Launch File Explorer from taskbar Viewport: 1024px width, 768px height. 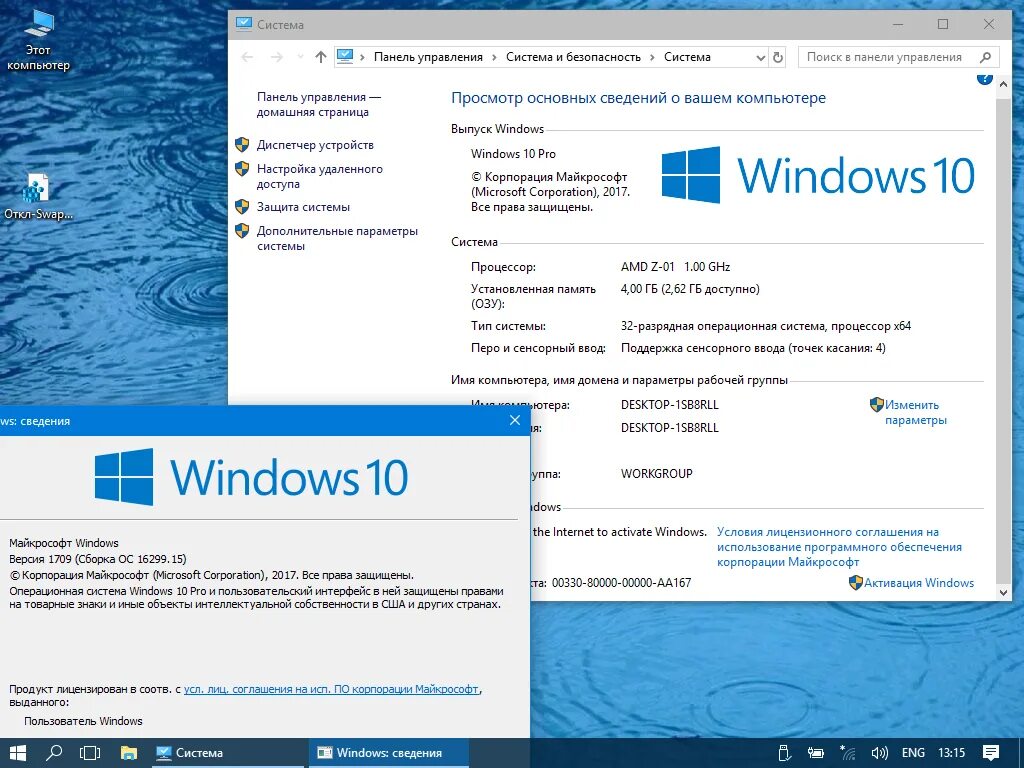(129, 753)
